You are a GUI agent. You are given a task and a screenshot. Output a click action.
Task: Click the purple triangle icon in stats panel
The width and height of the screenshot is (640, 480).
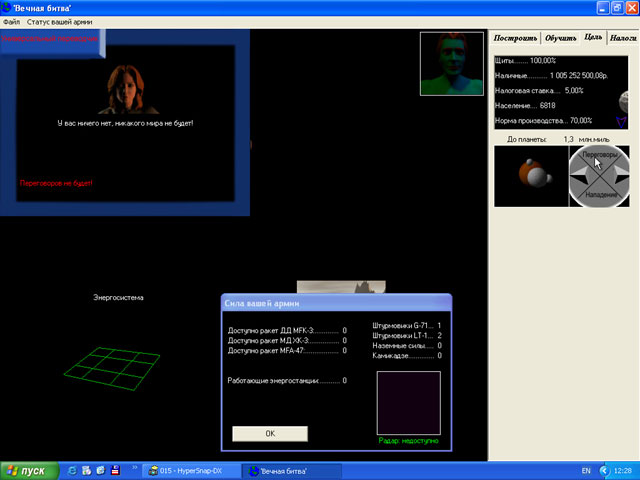622,120
